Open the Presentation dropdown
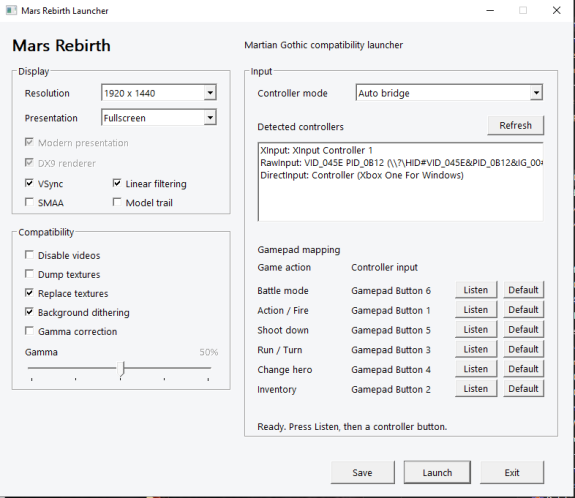 point(159,118)
